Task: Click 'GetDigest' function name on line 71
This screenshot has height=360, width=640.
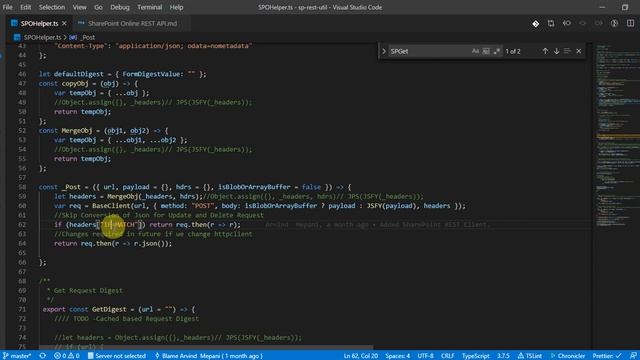Action: pos(109,309)
